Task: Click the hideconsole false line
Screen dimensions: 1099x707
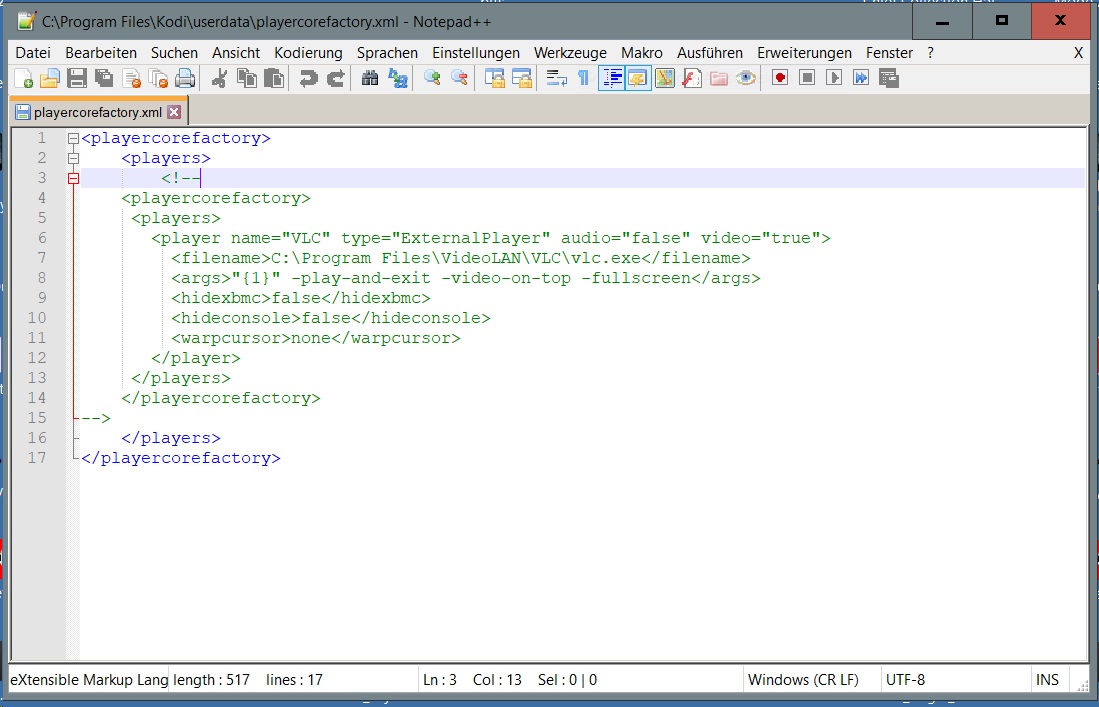Action: [x=331, y=318]
